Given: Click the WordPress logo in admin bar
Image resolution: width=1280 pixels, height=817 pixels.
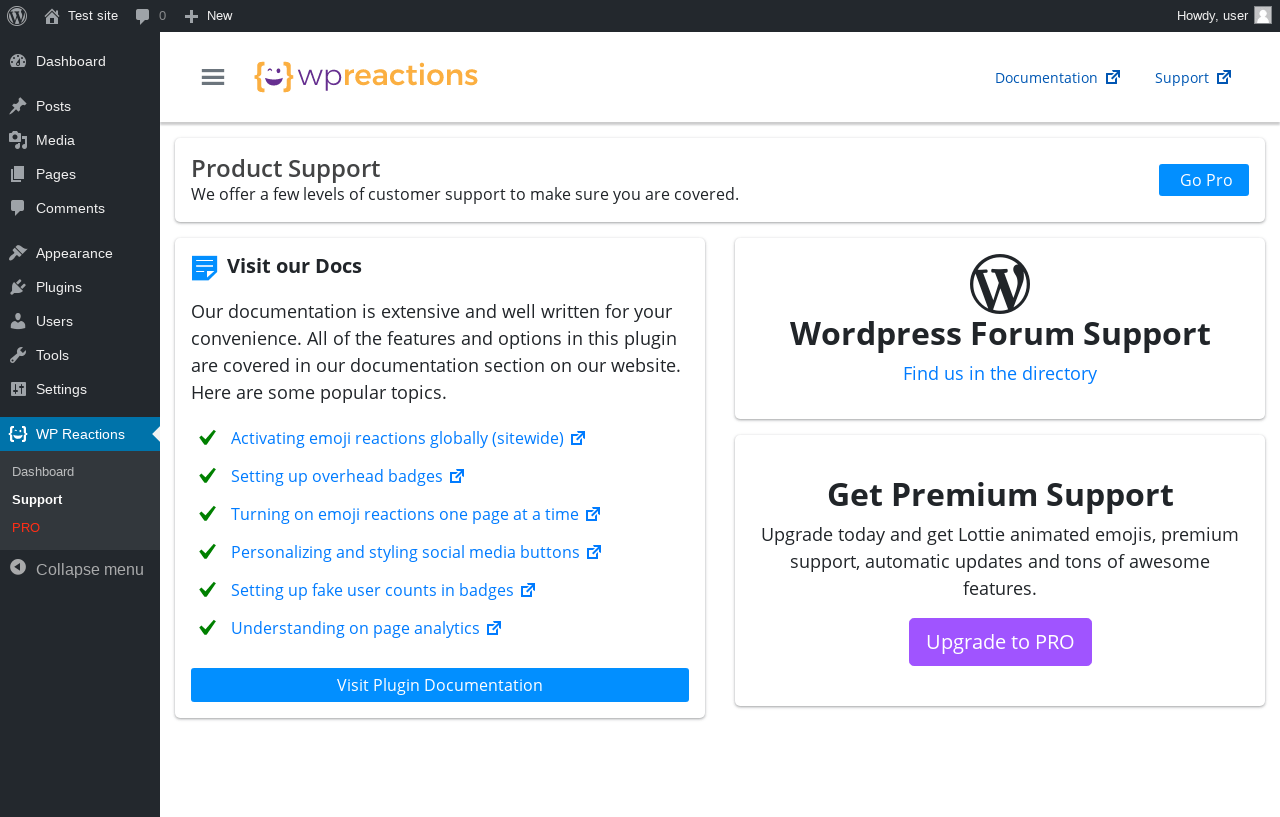Looking at the screenshot, I should pyautogui.click(x=17, y=16).
